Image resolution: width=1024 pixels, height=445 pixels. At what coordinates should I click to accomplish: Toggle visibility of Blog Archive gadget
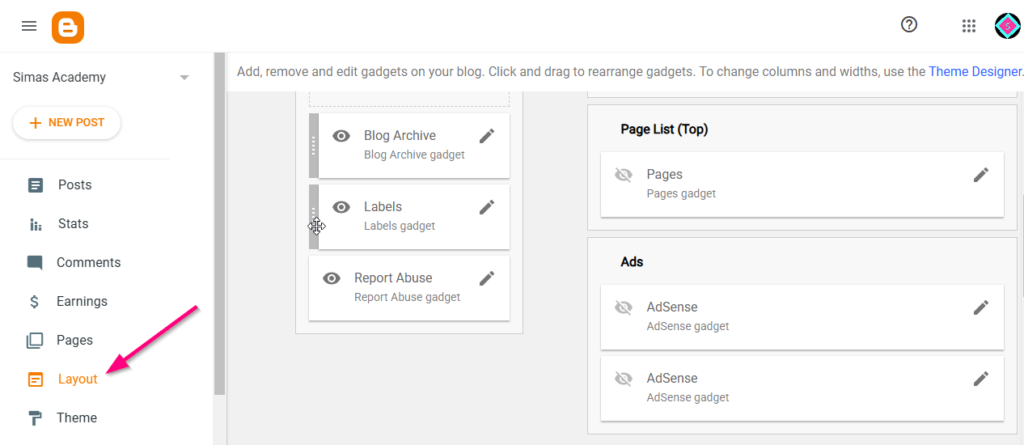(342, 136)
